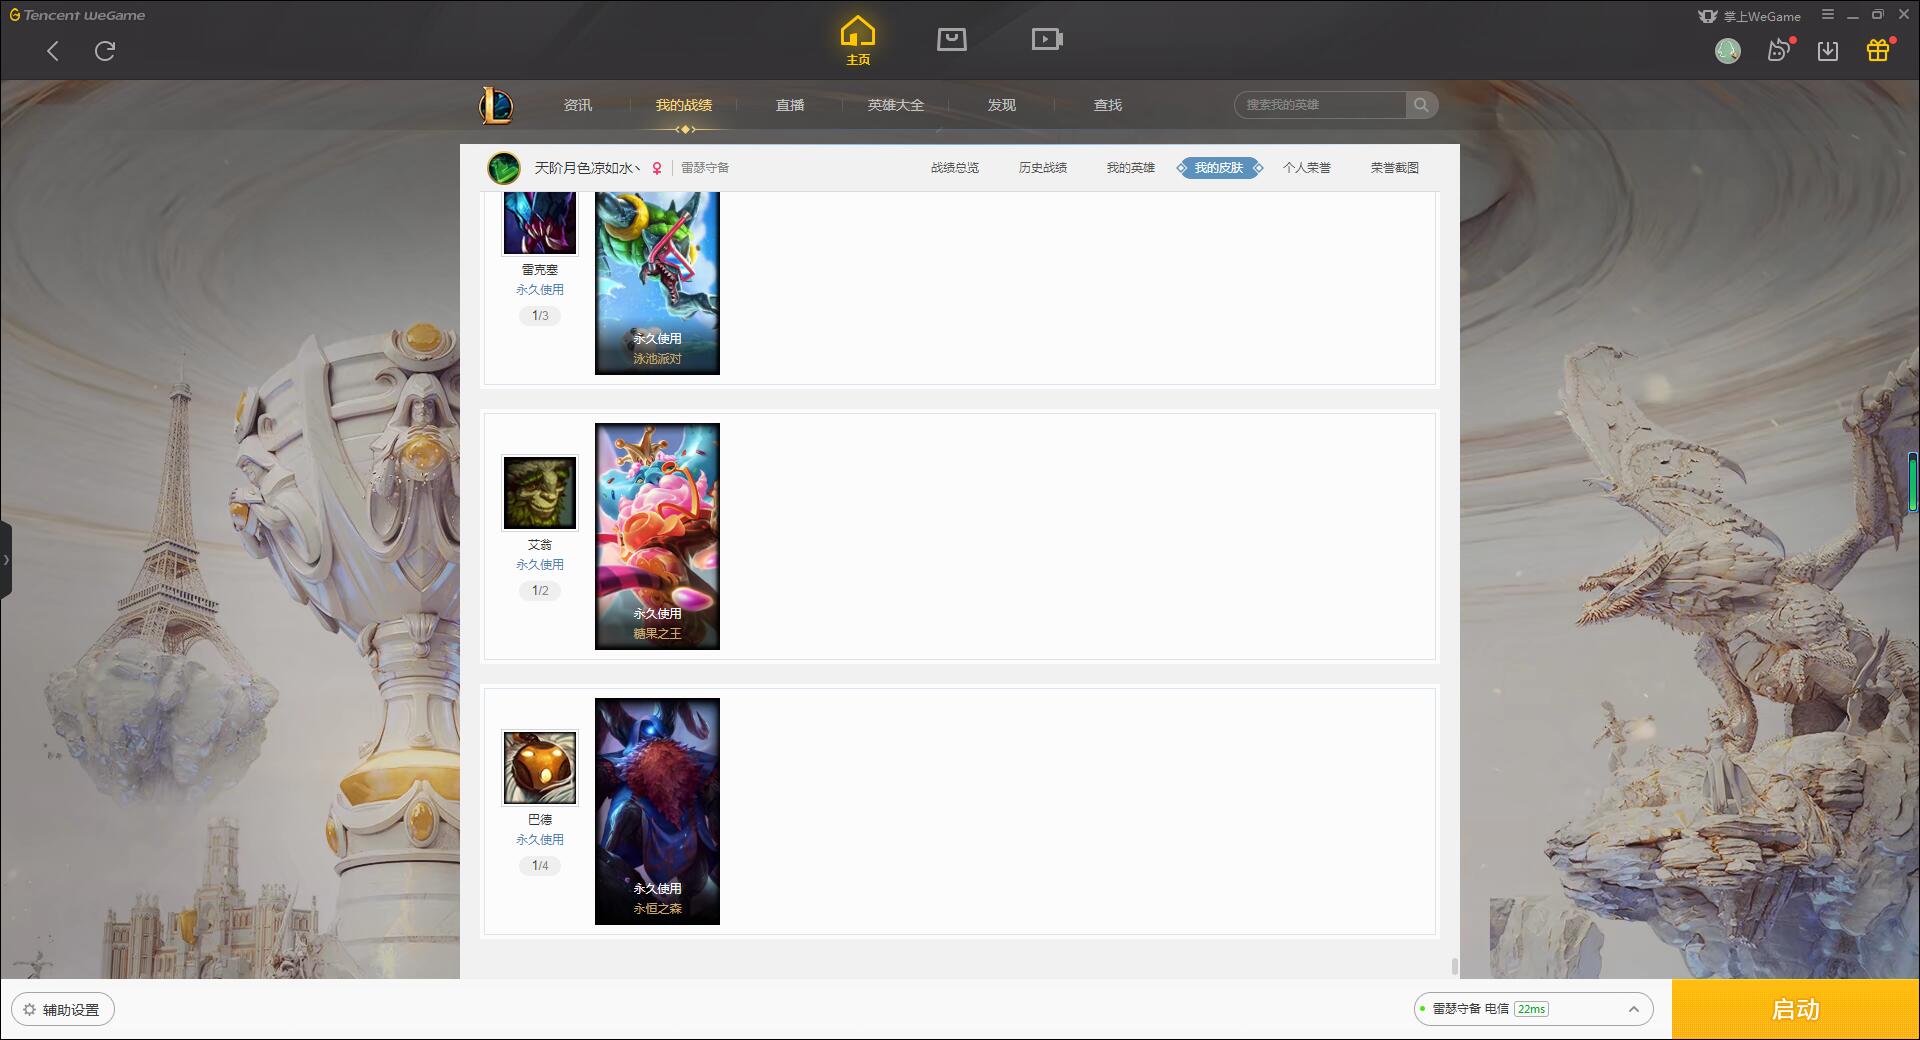Open the 泳池派对 skin card
The height and width of the screenshot is (1040, 1920).
pyautogui.click(x=657, y=283)
